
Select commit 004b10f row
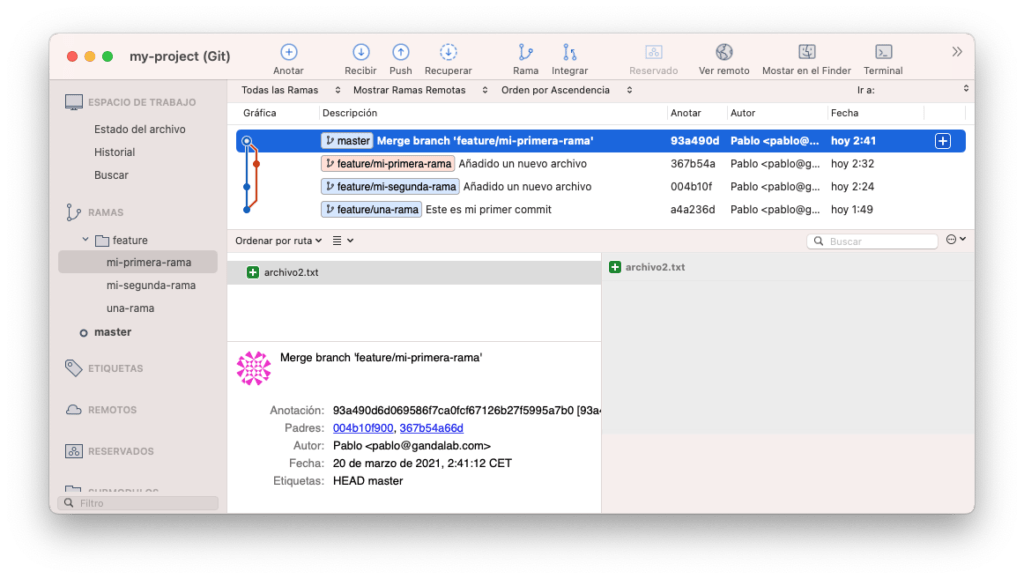pyautogui.click(x=601, y=187)
